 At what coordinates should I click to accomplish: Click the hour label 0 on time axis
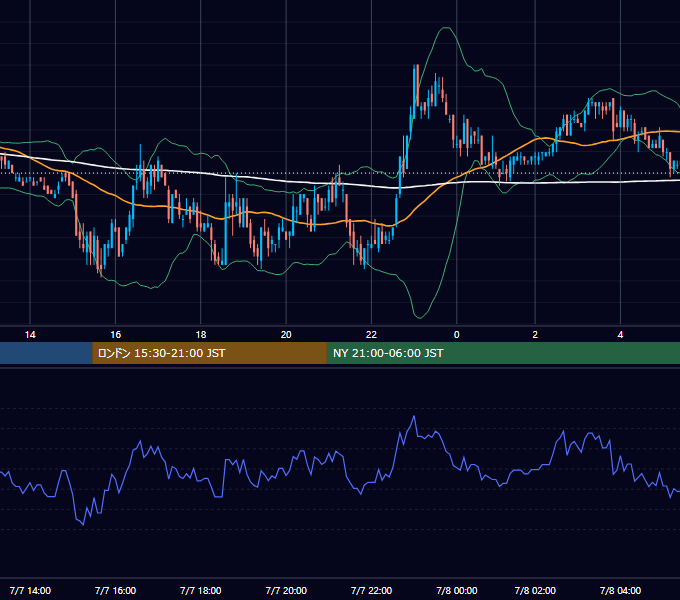click(x=456, y=335)
